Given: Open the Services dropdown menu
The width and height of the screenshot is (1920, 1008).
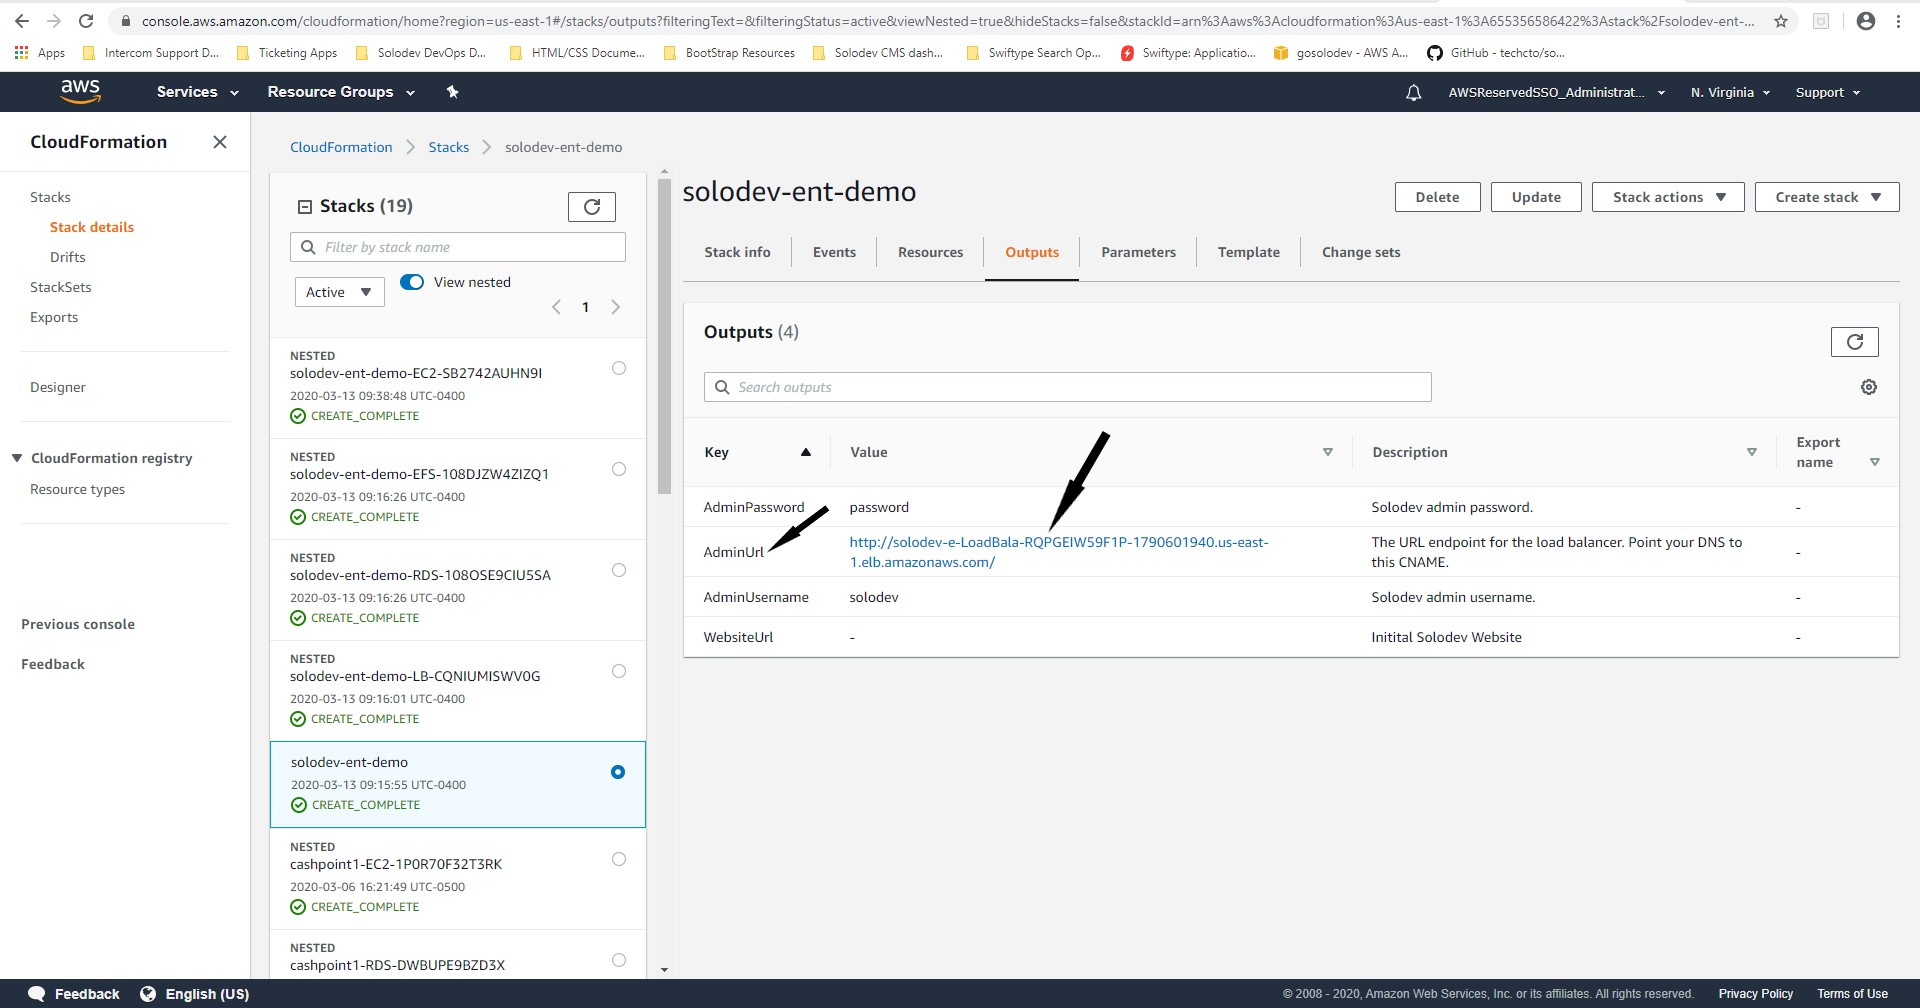Looking at the screenshot, I should click(x=197, y=92).
